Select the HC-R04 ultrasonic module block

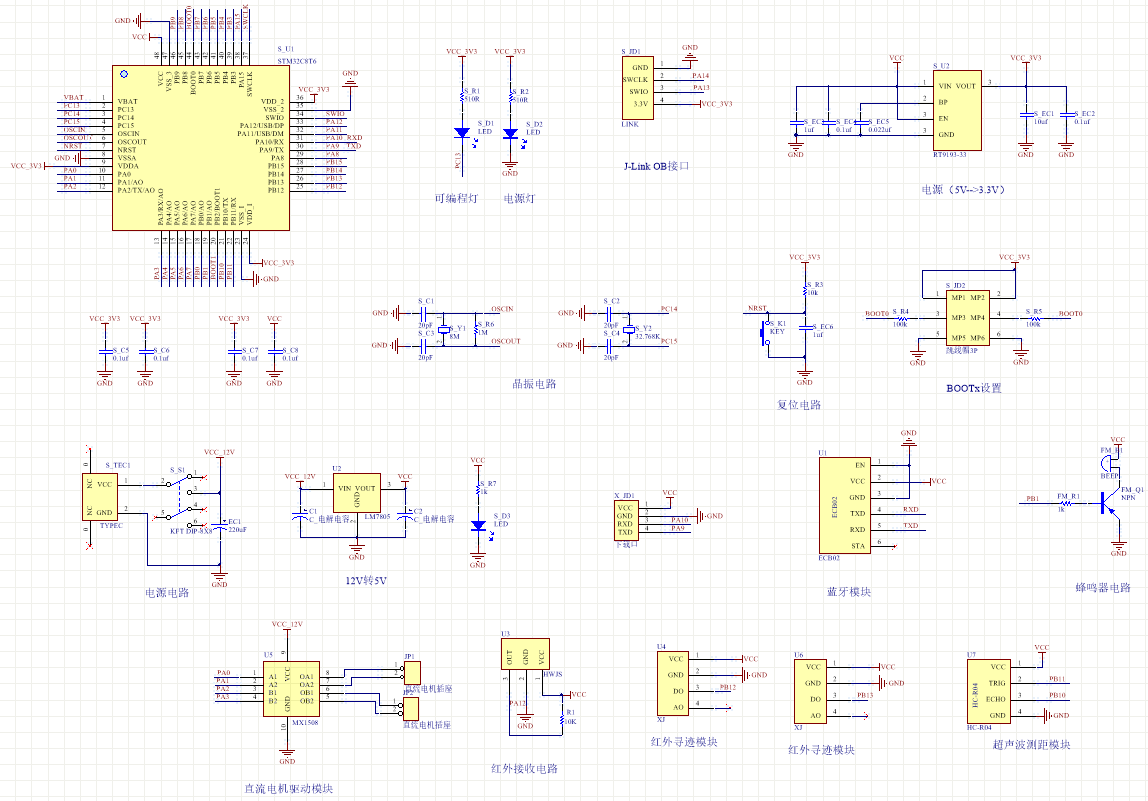(x=989, y=691)
